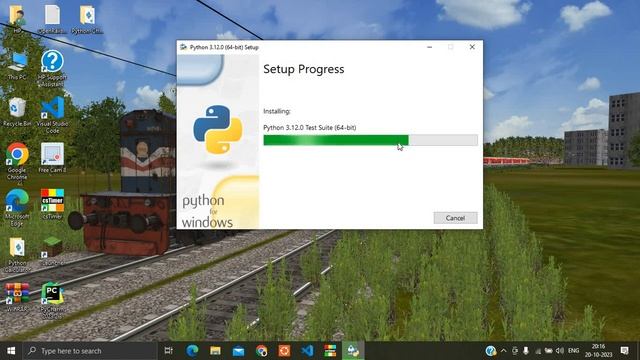Viewport: 640px width, 360px height.
Task: Open Task View on taskbar
Action: pyautogui.click(x=169, y=351)
